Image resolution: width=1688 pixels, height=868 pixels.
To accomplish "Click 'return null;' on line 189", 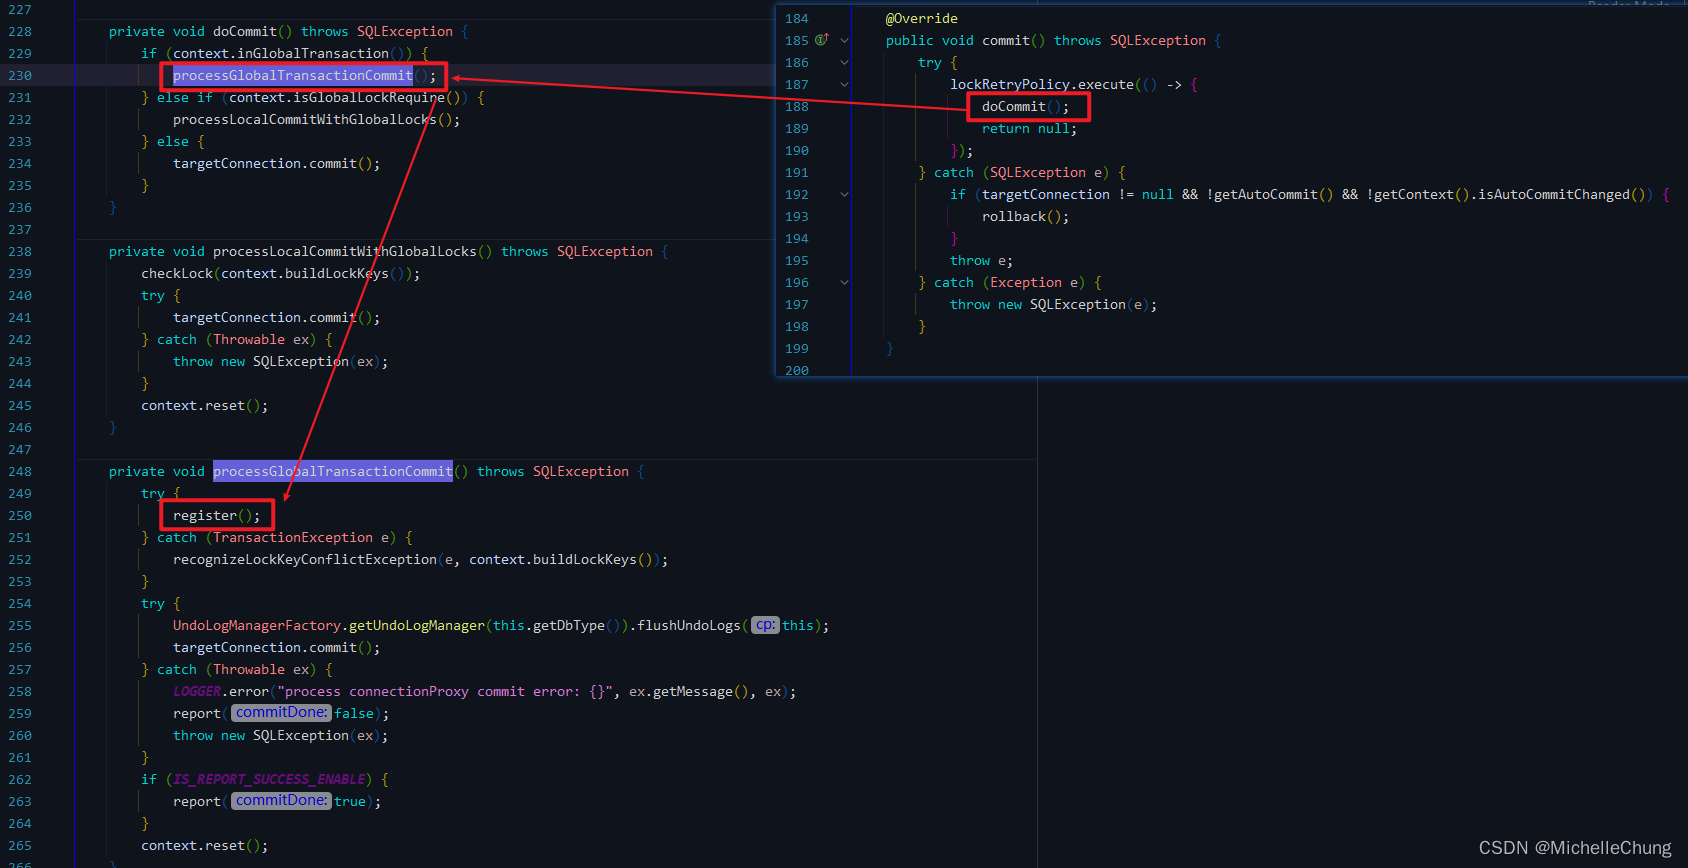I will 1029,129.
